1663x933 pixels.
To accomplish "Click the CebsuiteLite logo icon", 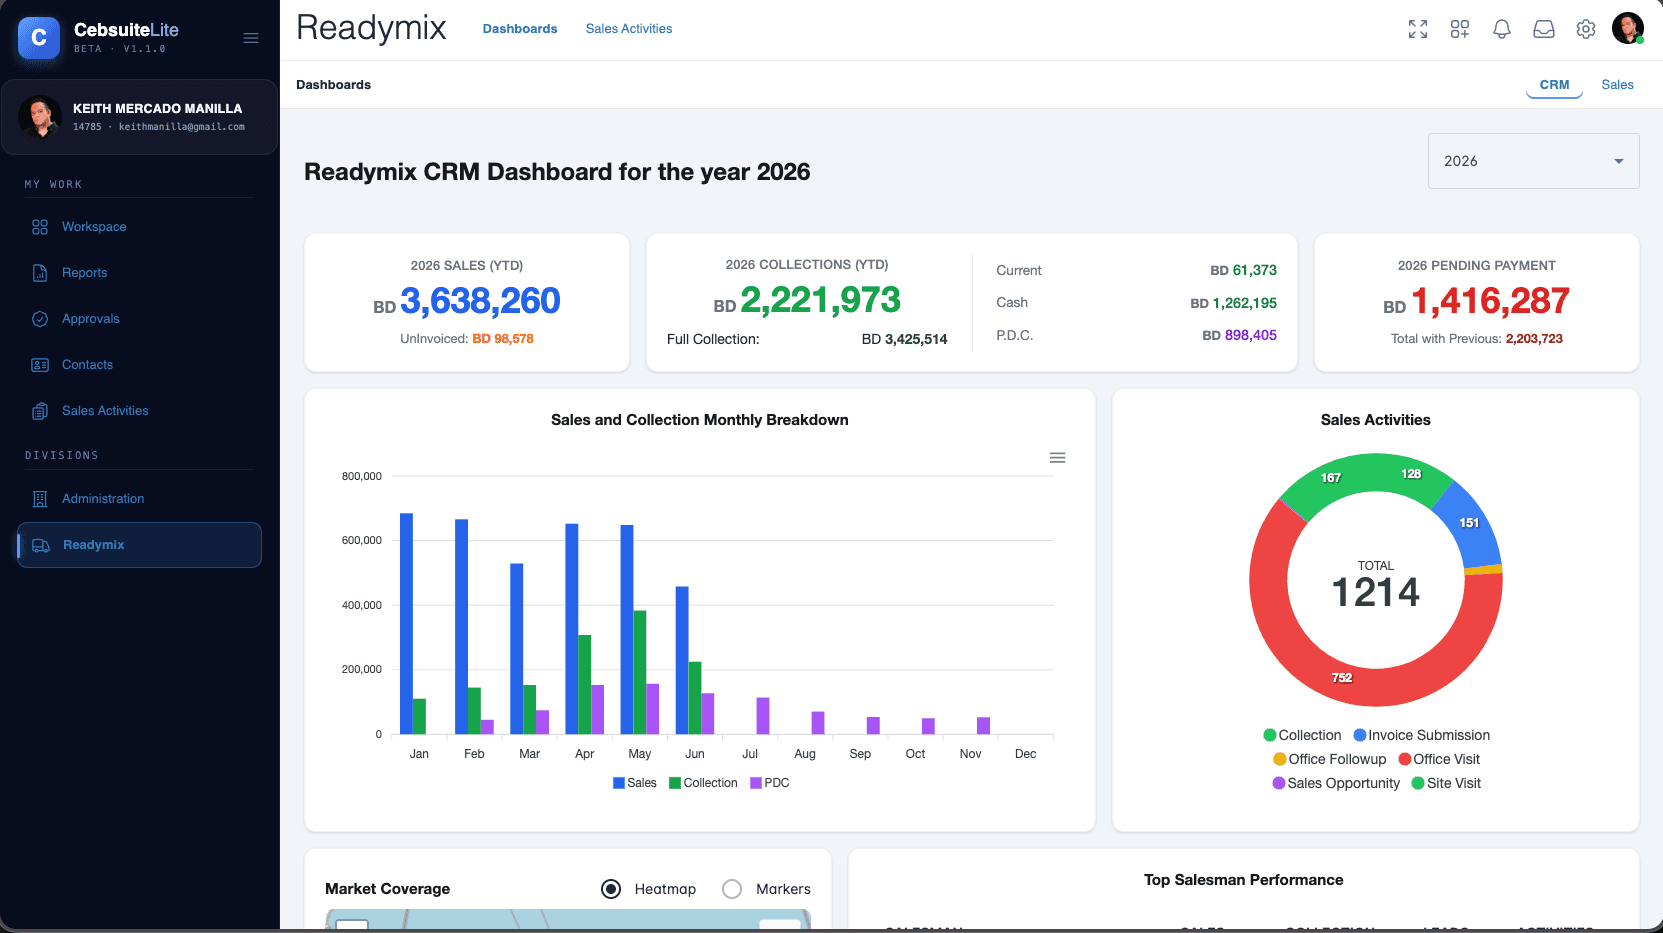I will tap(39, 38).
